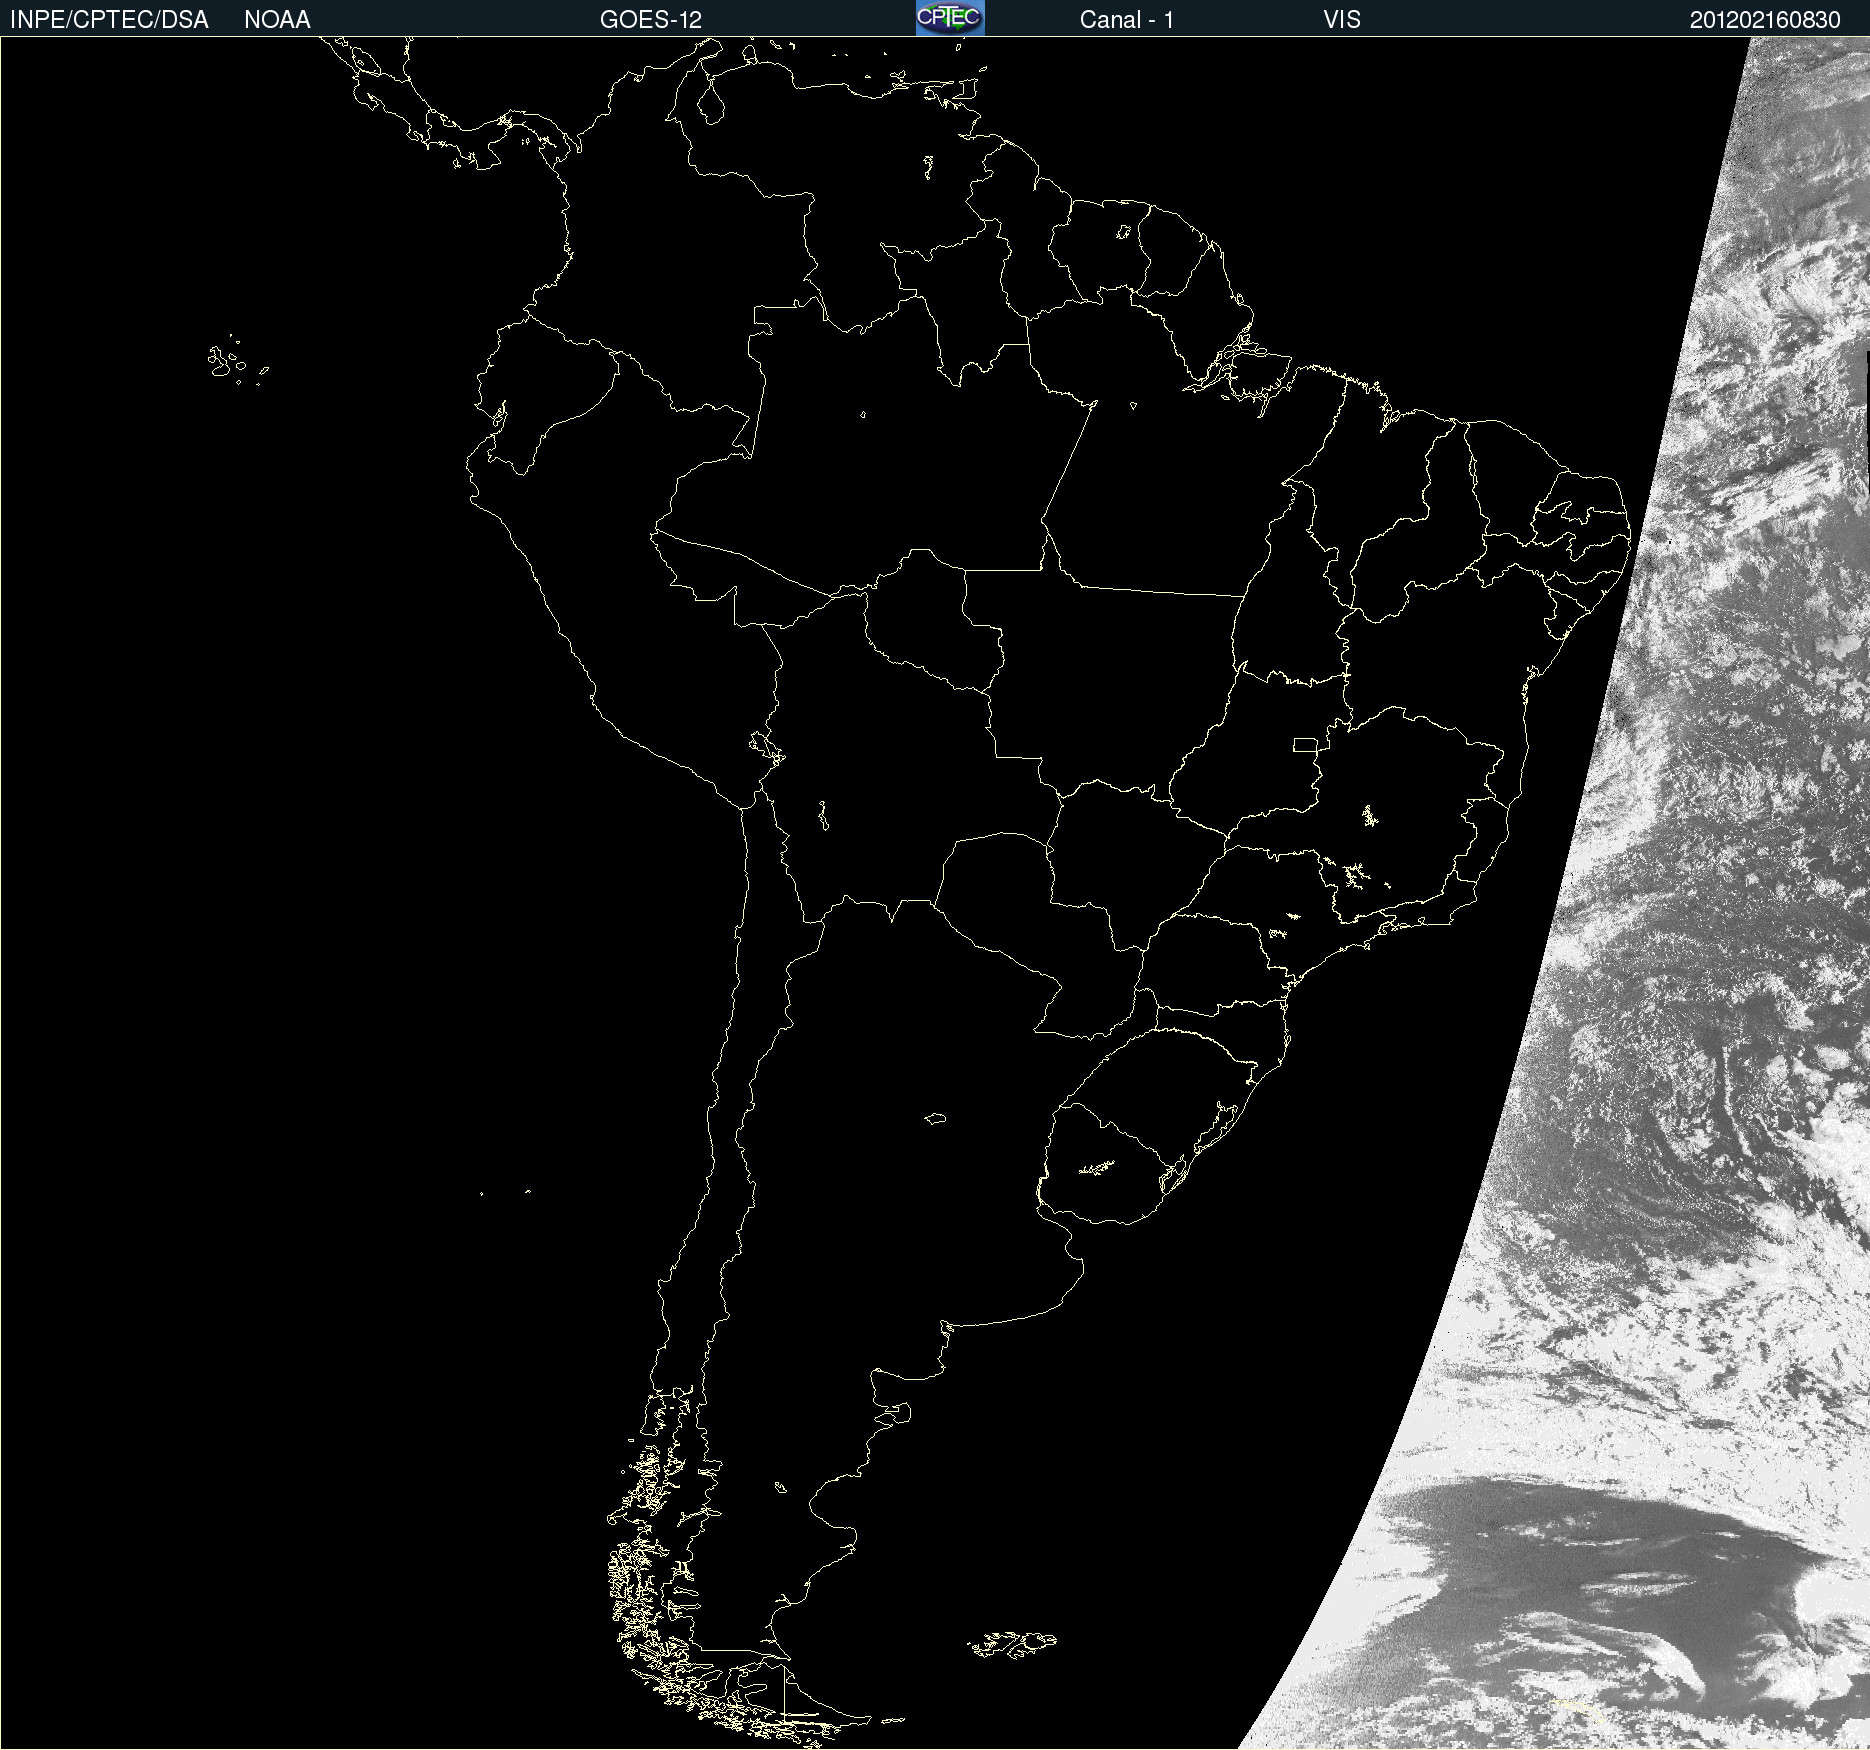
Task: Click the 'Canal - 1' channel label
Action: [x=1127, y=20]
